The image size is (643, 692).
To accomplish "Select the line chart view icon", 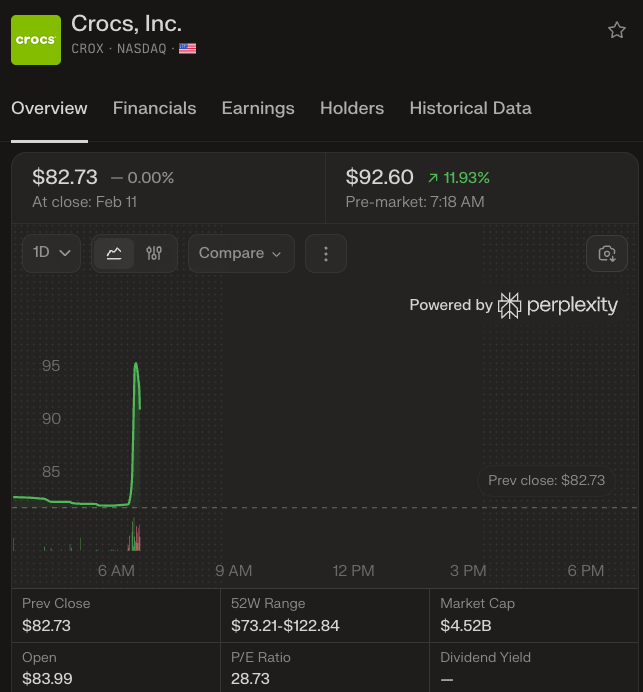I will pyautogui.click(x=114, y=253).
